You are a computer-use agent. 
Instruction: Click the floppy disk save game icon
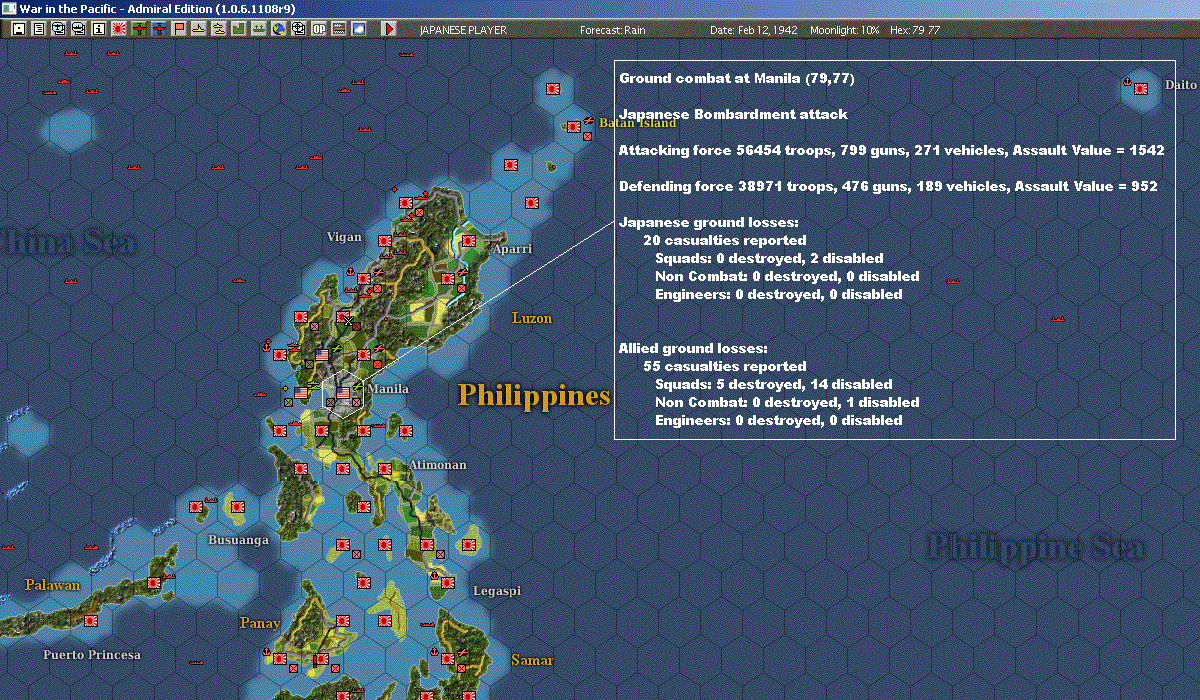(x=18, y=29)
